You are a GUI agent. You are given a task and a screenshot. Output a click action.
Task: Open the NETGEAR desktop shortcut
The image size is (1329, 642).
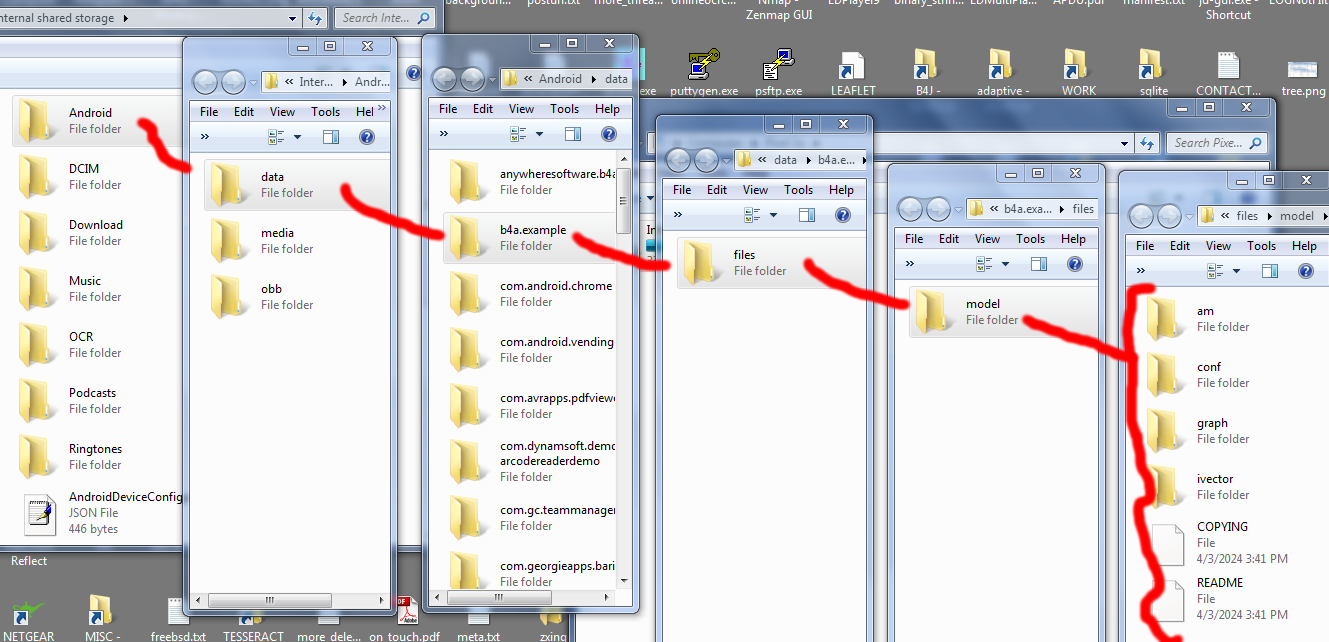(x=27, y=620)
